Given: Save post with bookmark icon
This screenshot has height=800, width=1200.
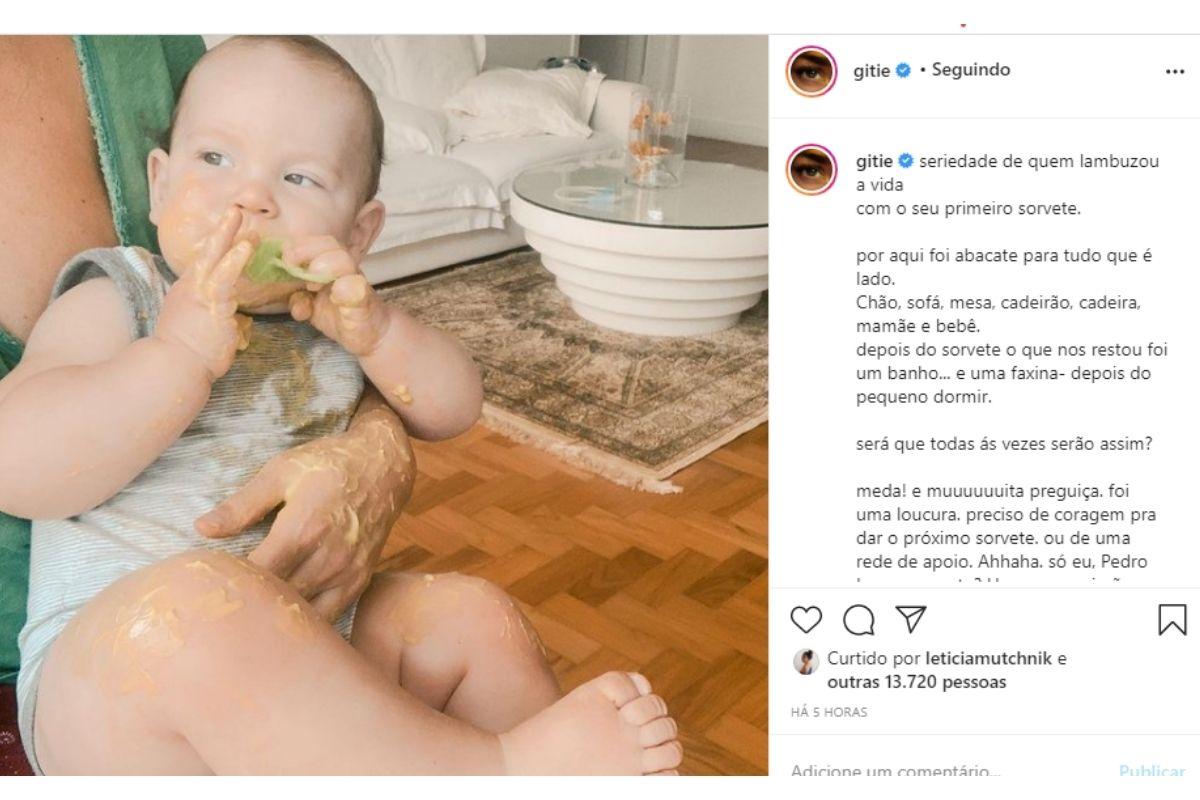Looking at the screenshot, I should [x=1172, y=620].
